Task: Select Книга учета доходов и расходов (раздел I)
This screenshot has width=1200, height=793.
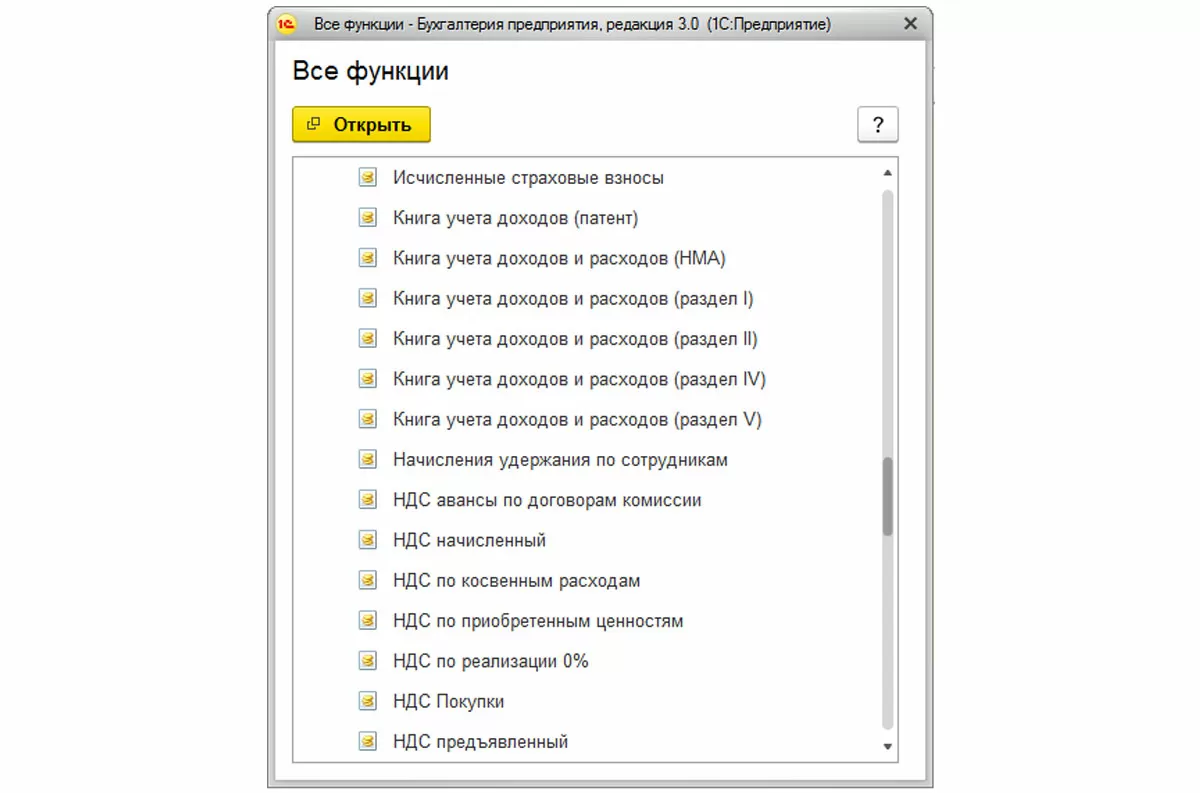Action: coord(573,299)
